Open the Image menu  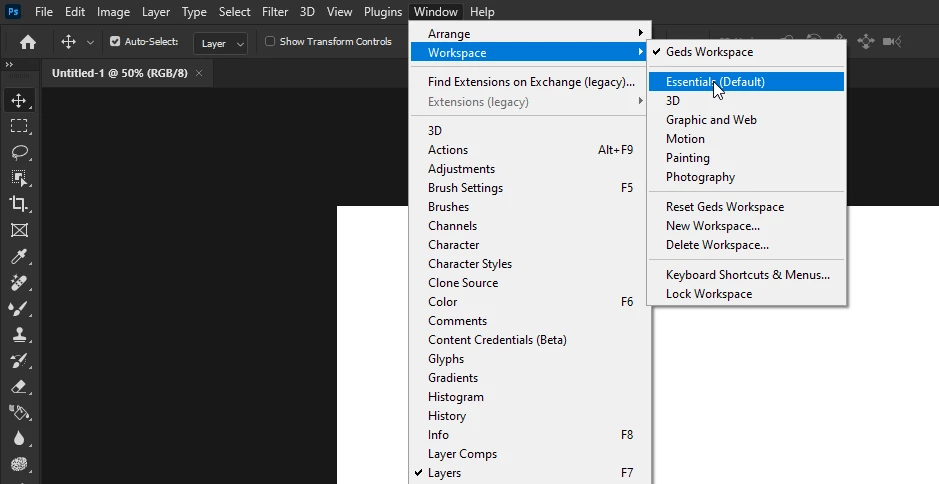click(113, 12)
